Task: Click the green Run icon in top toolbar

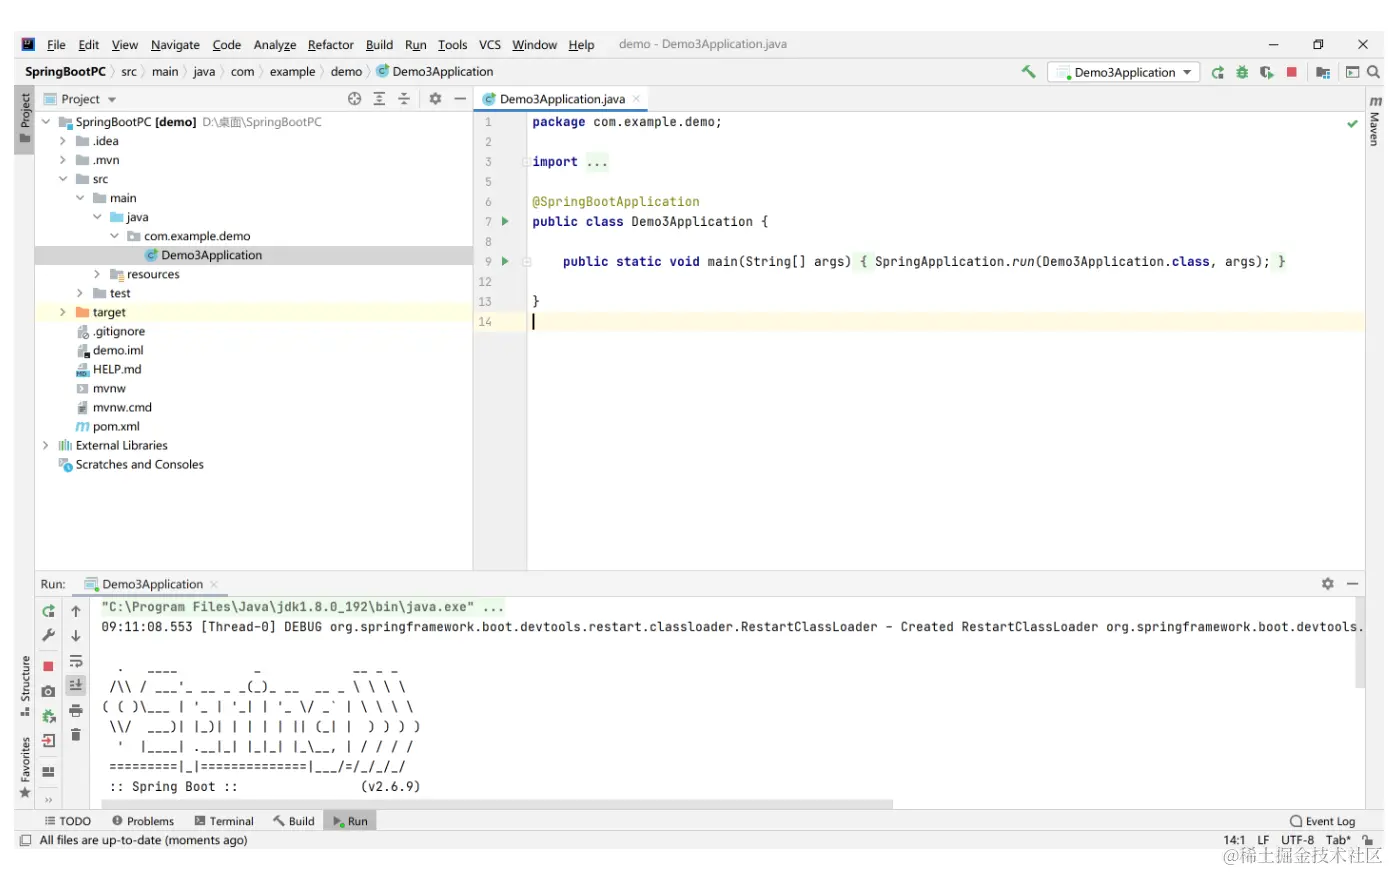Action: pyautogui.click(x=1217, y=72)
